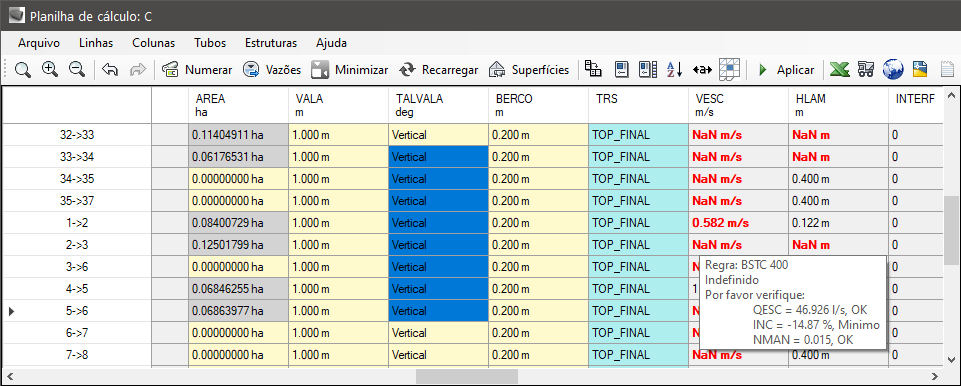This screenshot has width=961, height=386.
Task: Open the globe icon in toolbar
Action: pyautogui.click(x=893, y=70)
